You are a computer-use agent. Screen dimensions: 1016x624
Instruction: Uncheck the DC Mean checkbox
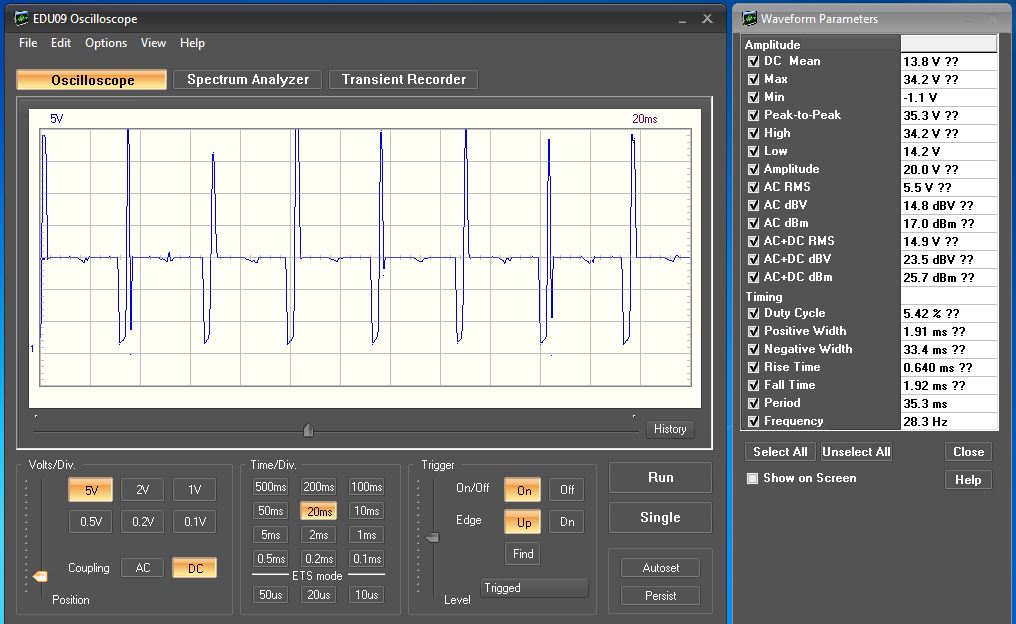click(x=753, y=61)
